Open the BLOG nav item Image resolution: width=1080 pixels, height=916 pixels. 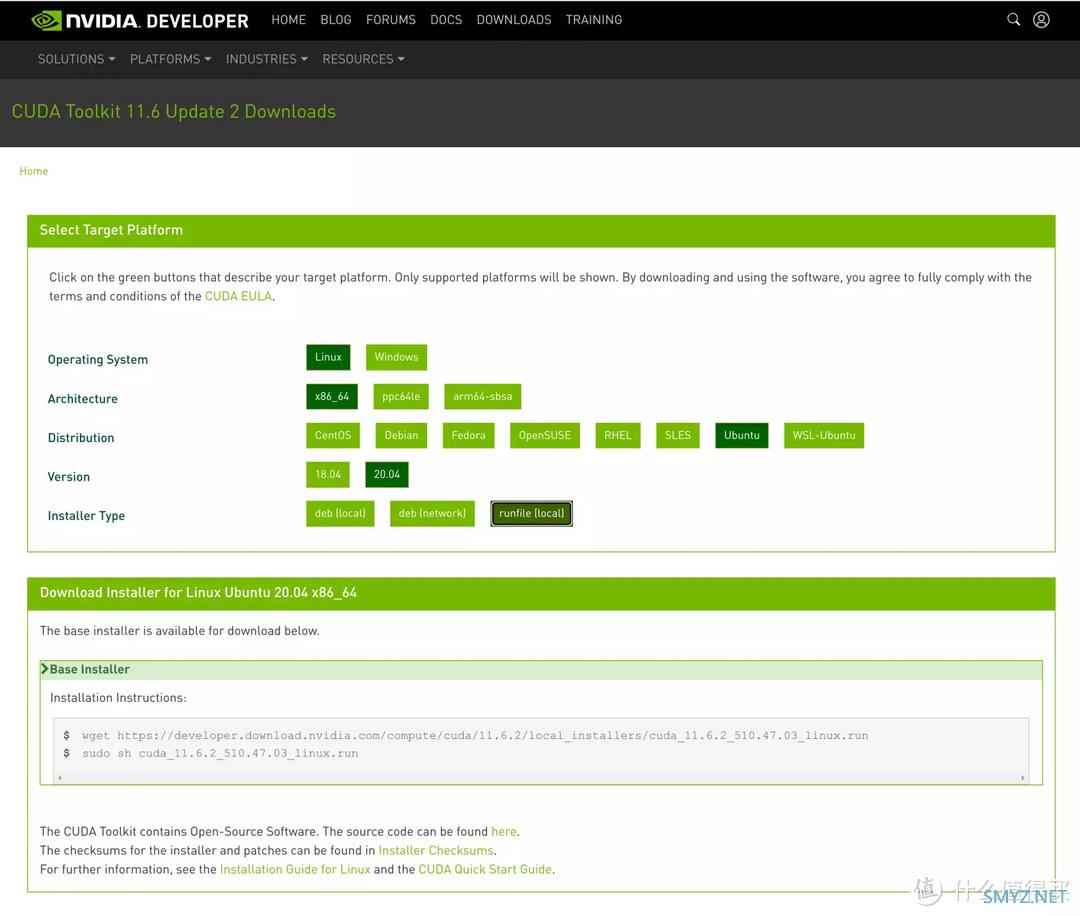click(x=335, y=20)
